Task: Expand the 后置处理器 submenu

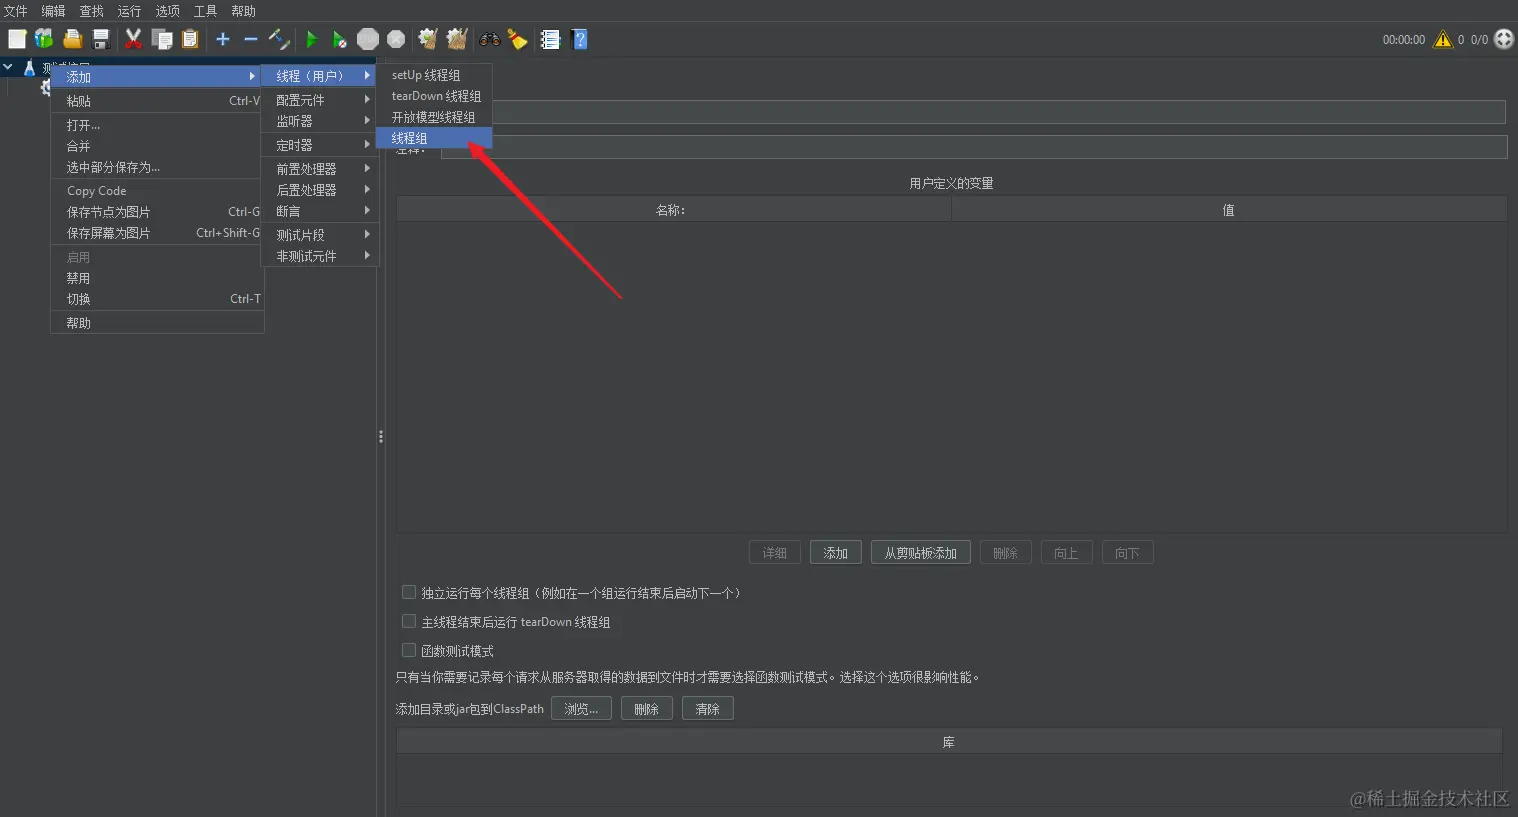Action: coord(318,190)
